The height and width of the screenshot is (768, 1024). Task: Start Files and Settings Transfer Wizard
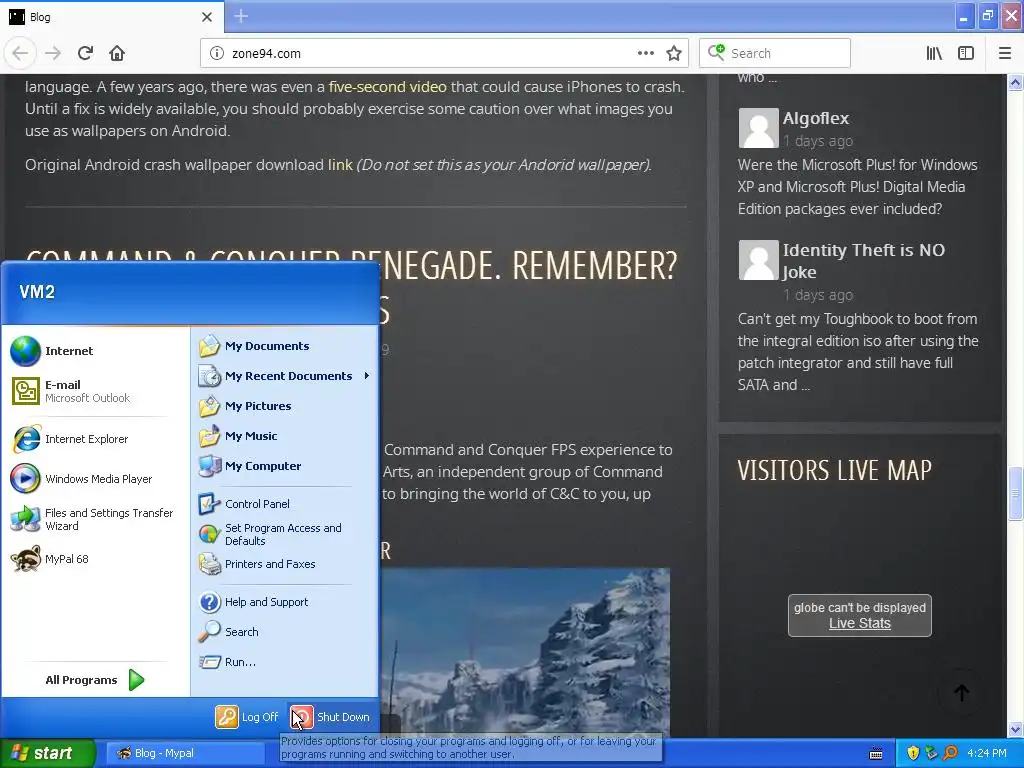(95, 519)
